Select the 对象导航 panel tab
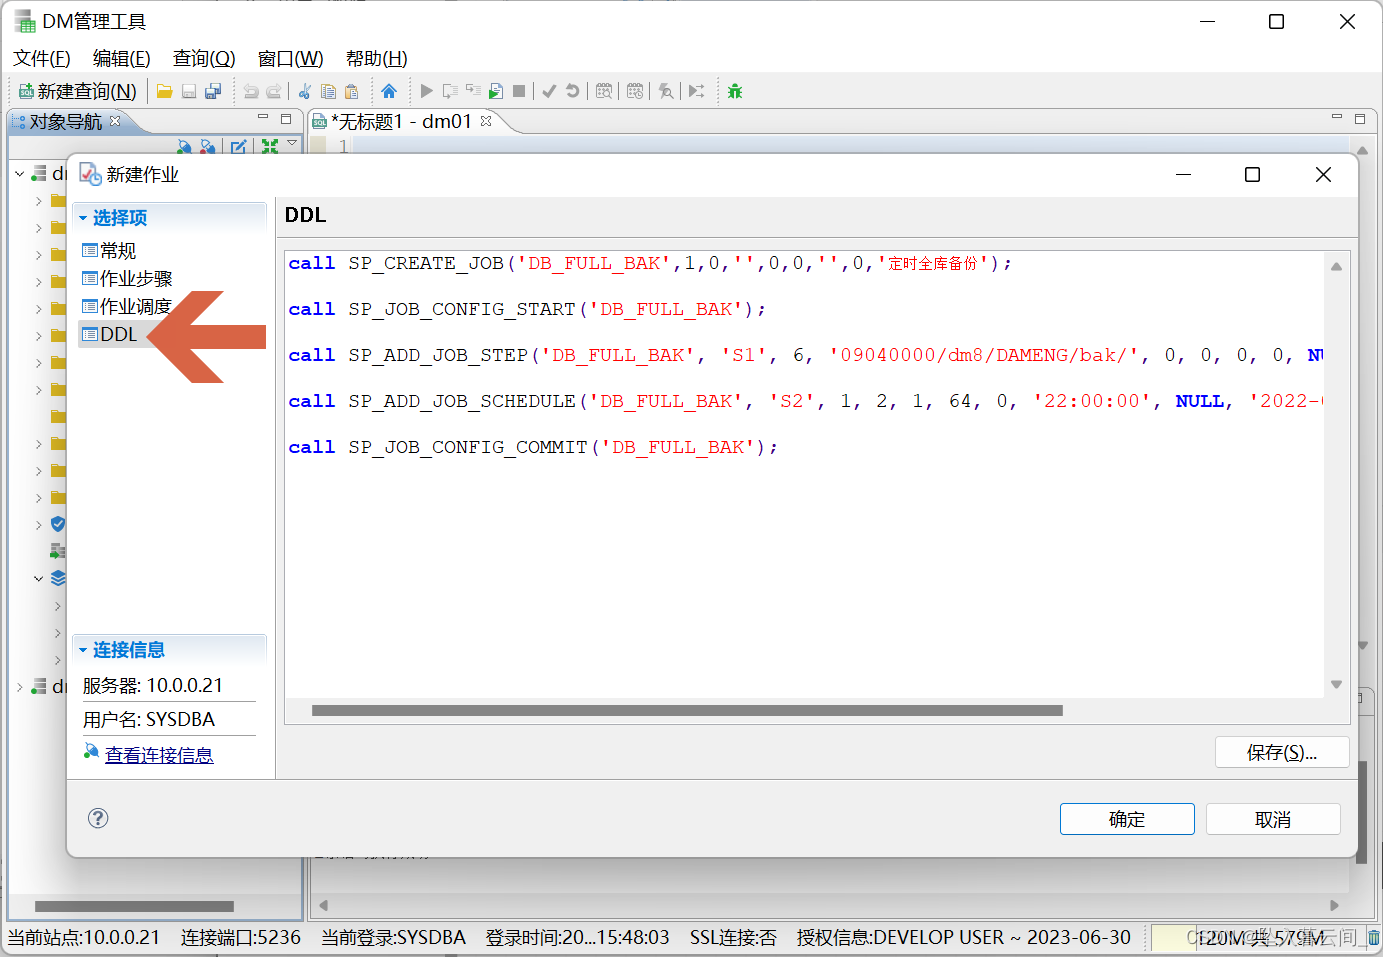Image resolution: width=1383 pixels, height=957 pixels. 66,121
